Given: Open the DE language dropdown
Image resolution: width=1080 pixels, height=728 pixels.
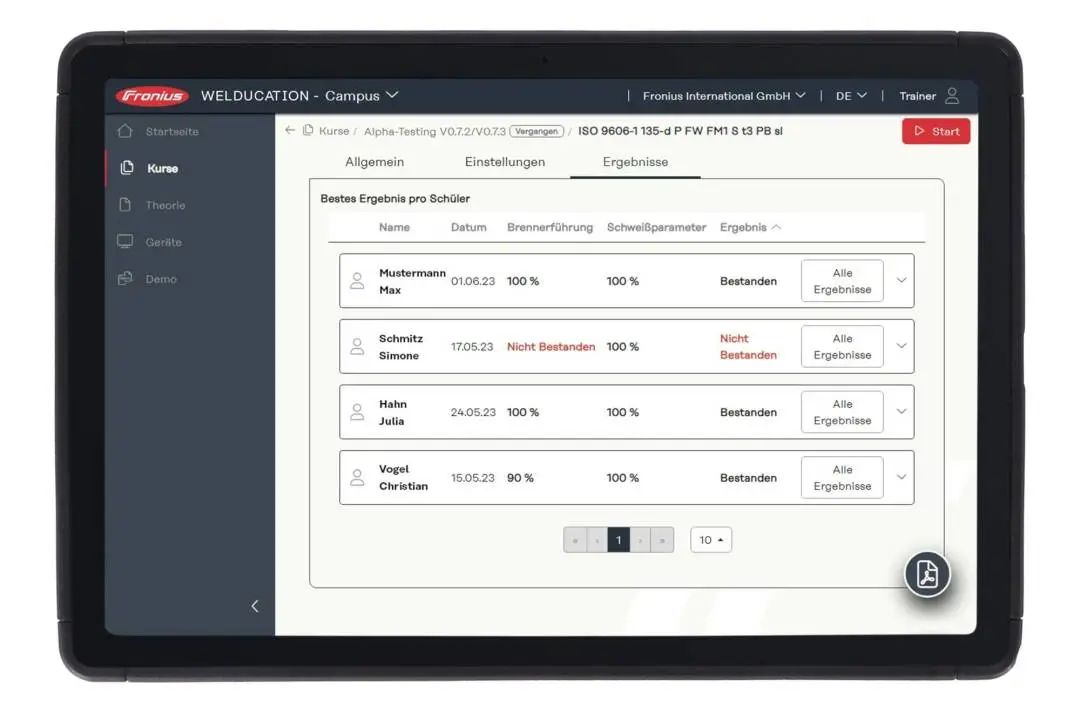Looking at the screenshot, I should pos(851,96).
